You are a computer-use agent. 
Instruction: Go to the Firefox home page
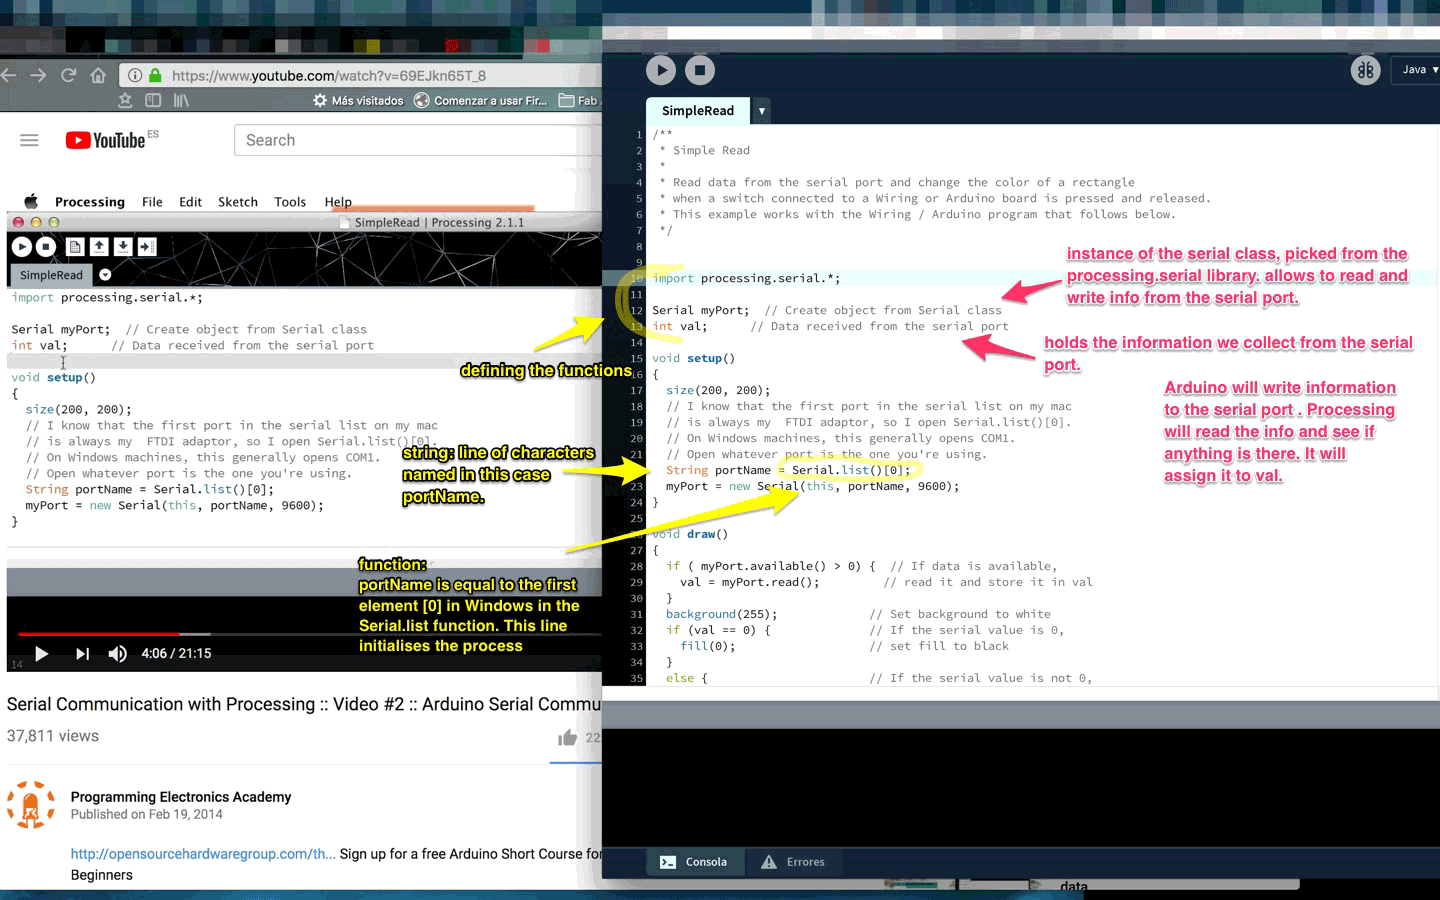pos(98,75)
